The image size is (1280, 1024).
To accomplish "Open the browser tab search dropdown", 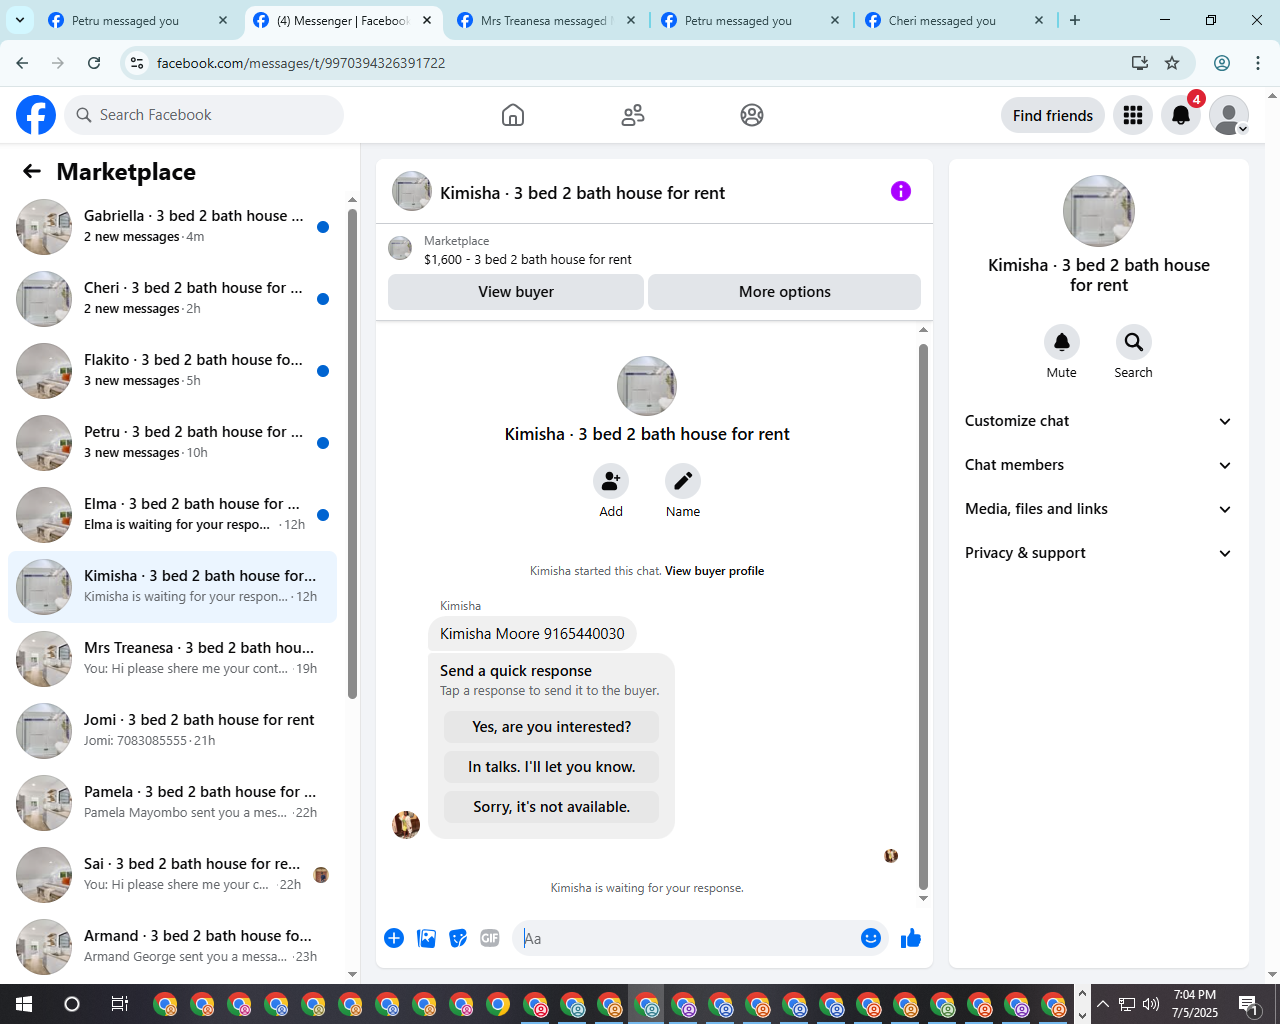I will click(19, 20).
